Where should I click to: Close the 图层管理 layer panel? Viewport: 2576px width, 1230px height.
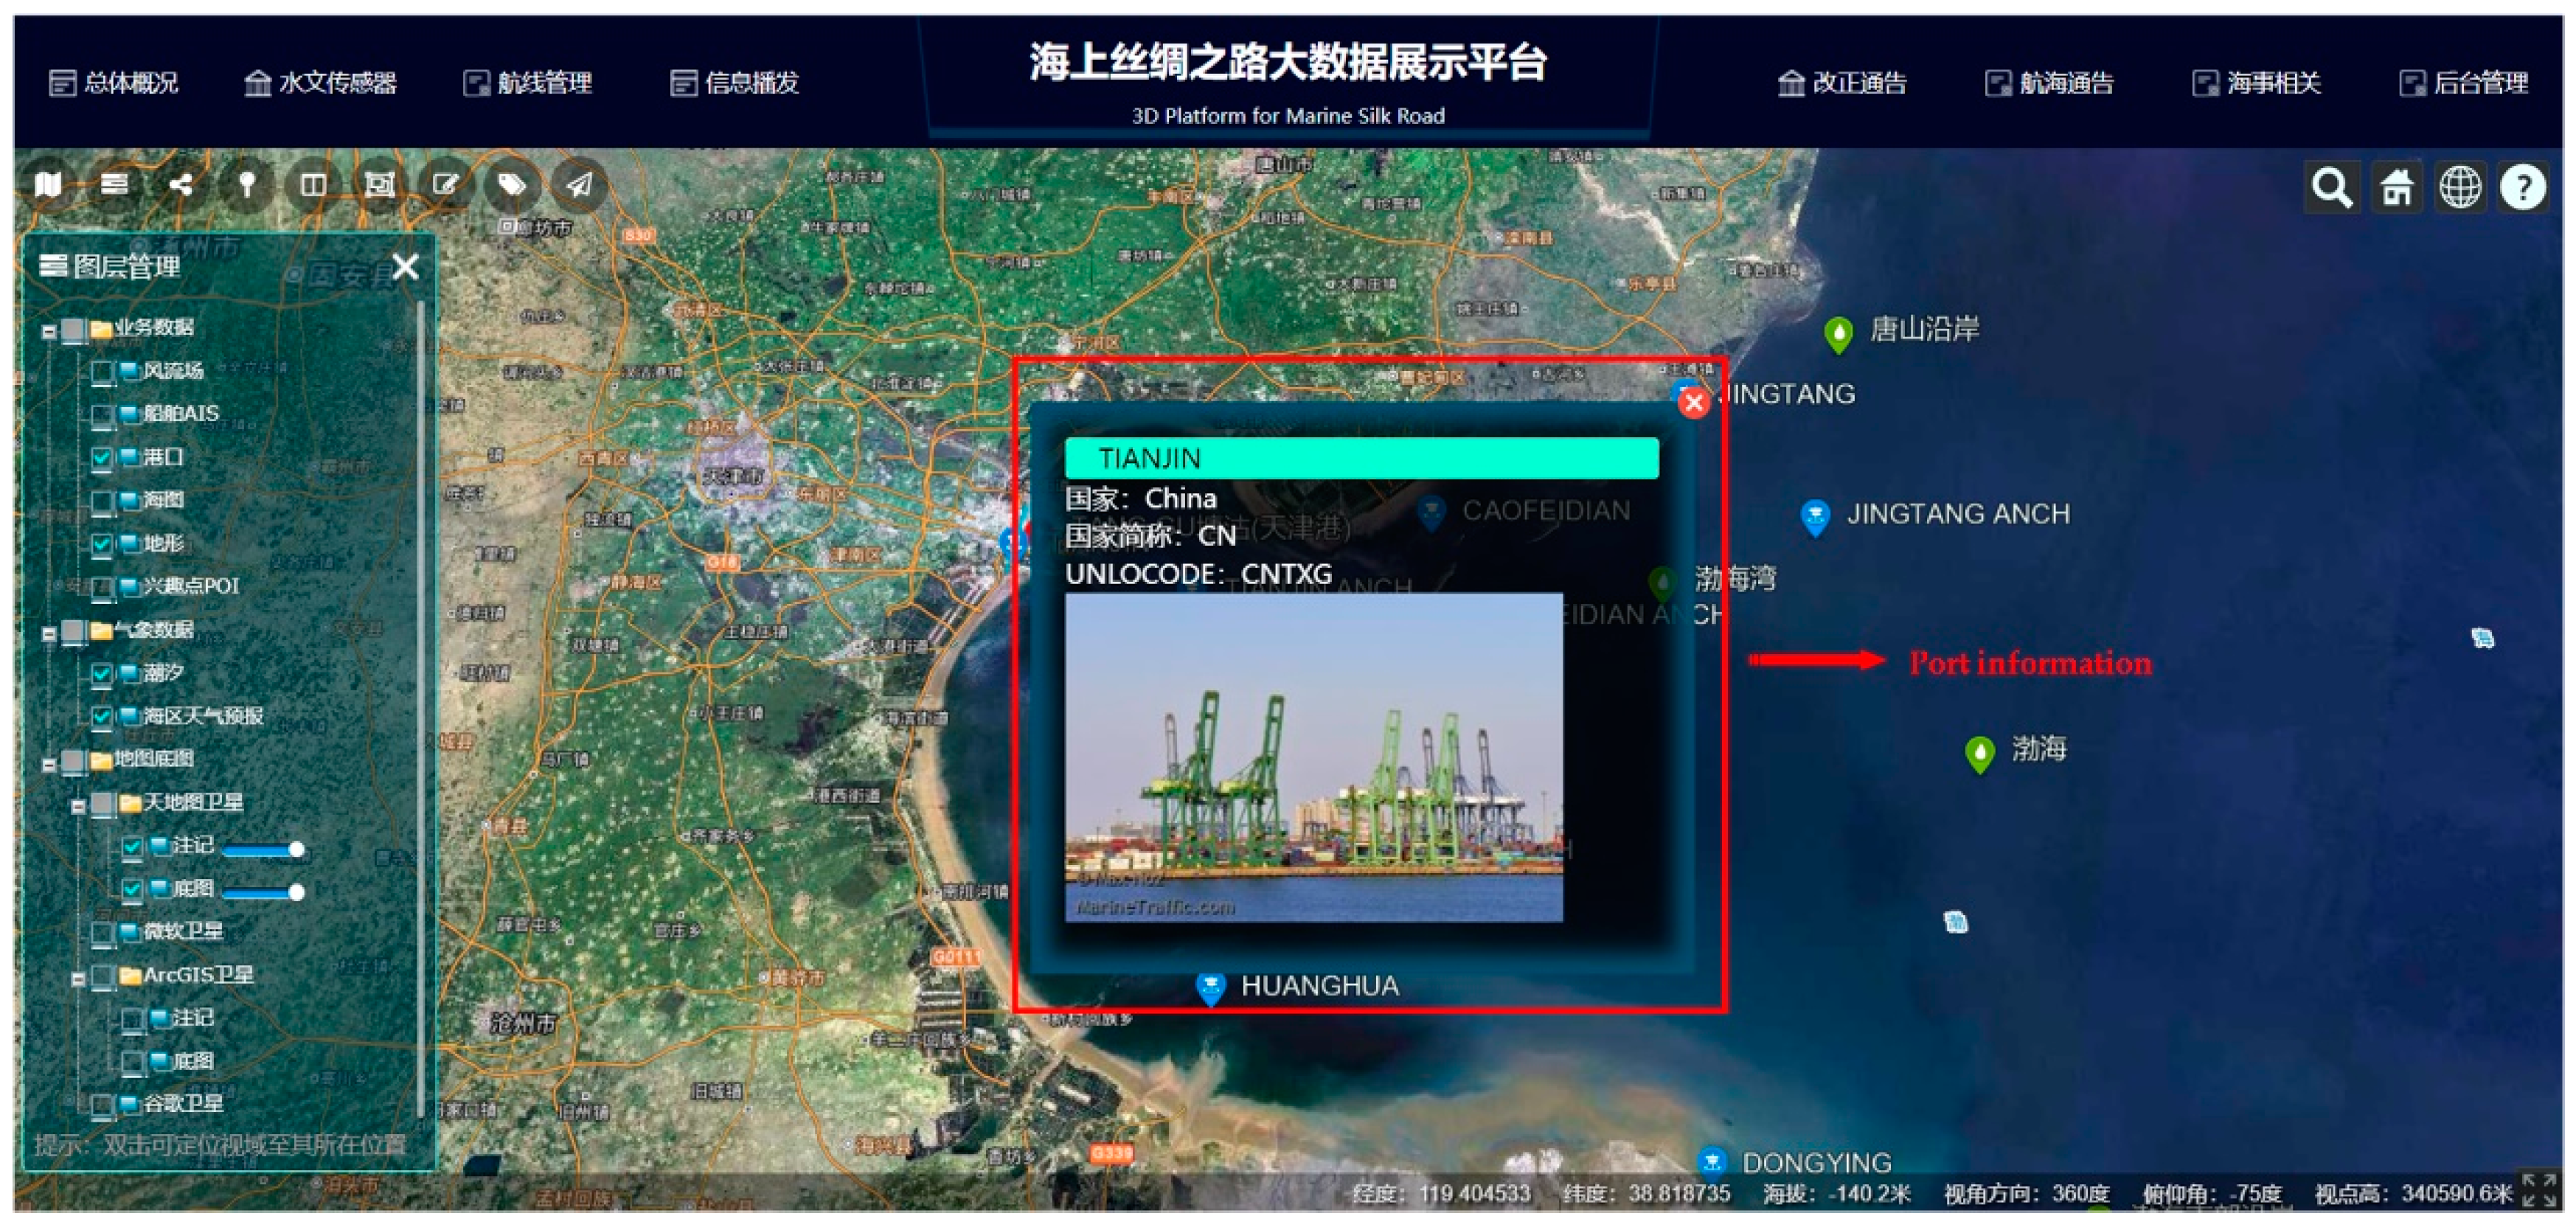pyautogui.click(x=405, y=267)
